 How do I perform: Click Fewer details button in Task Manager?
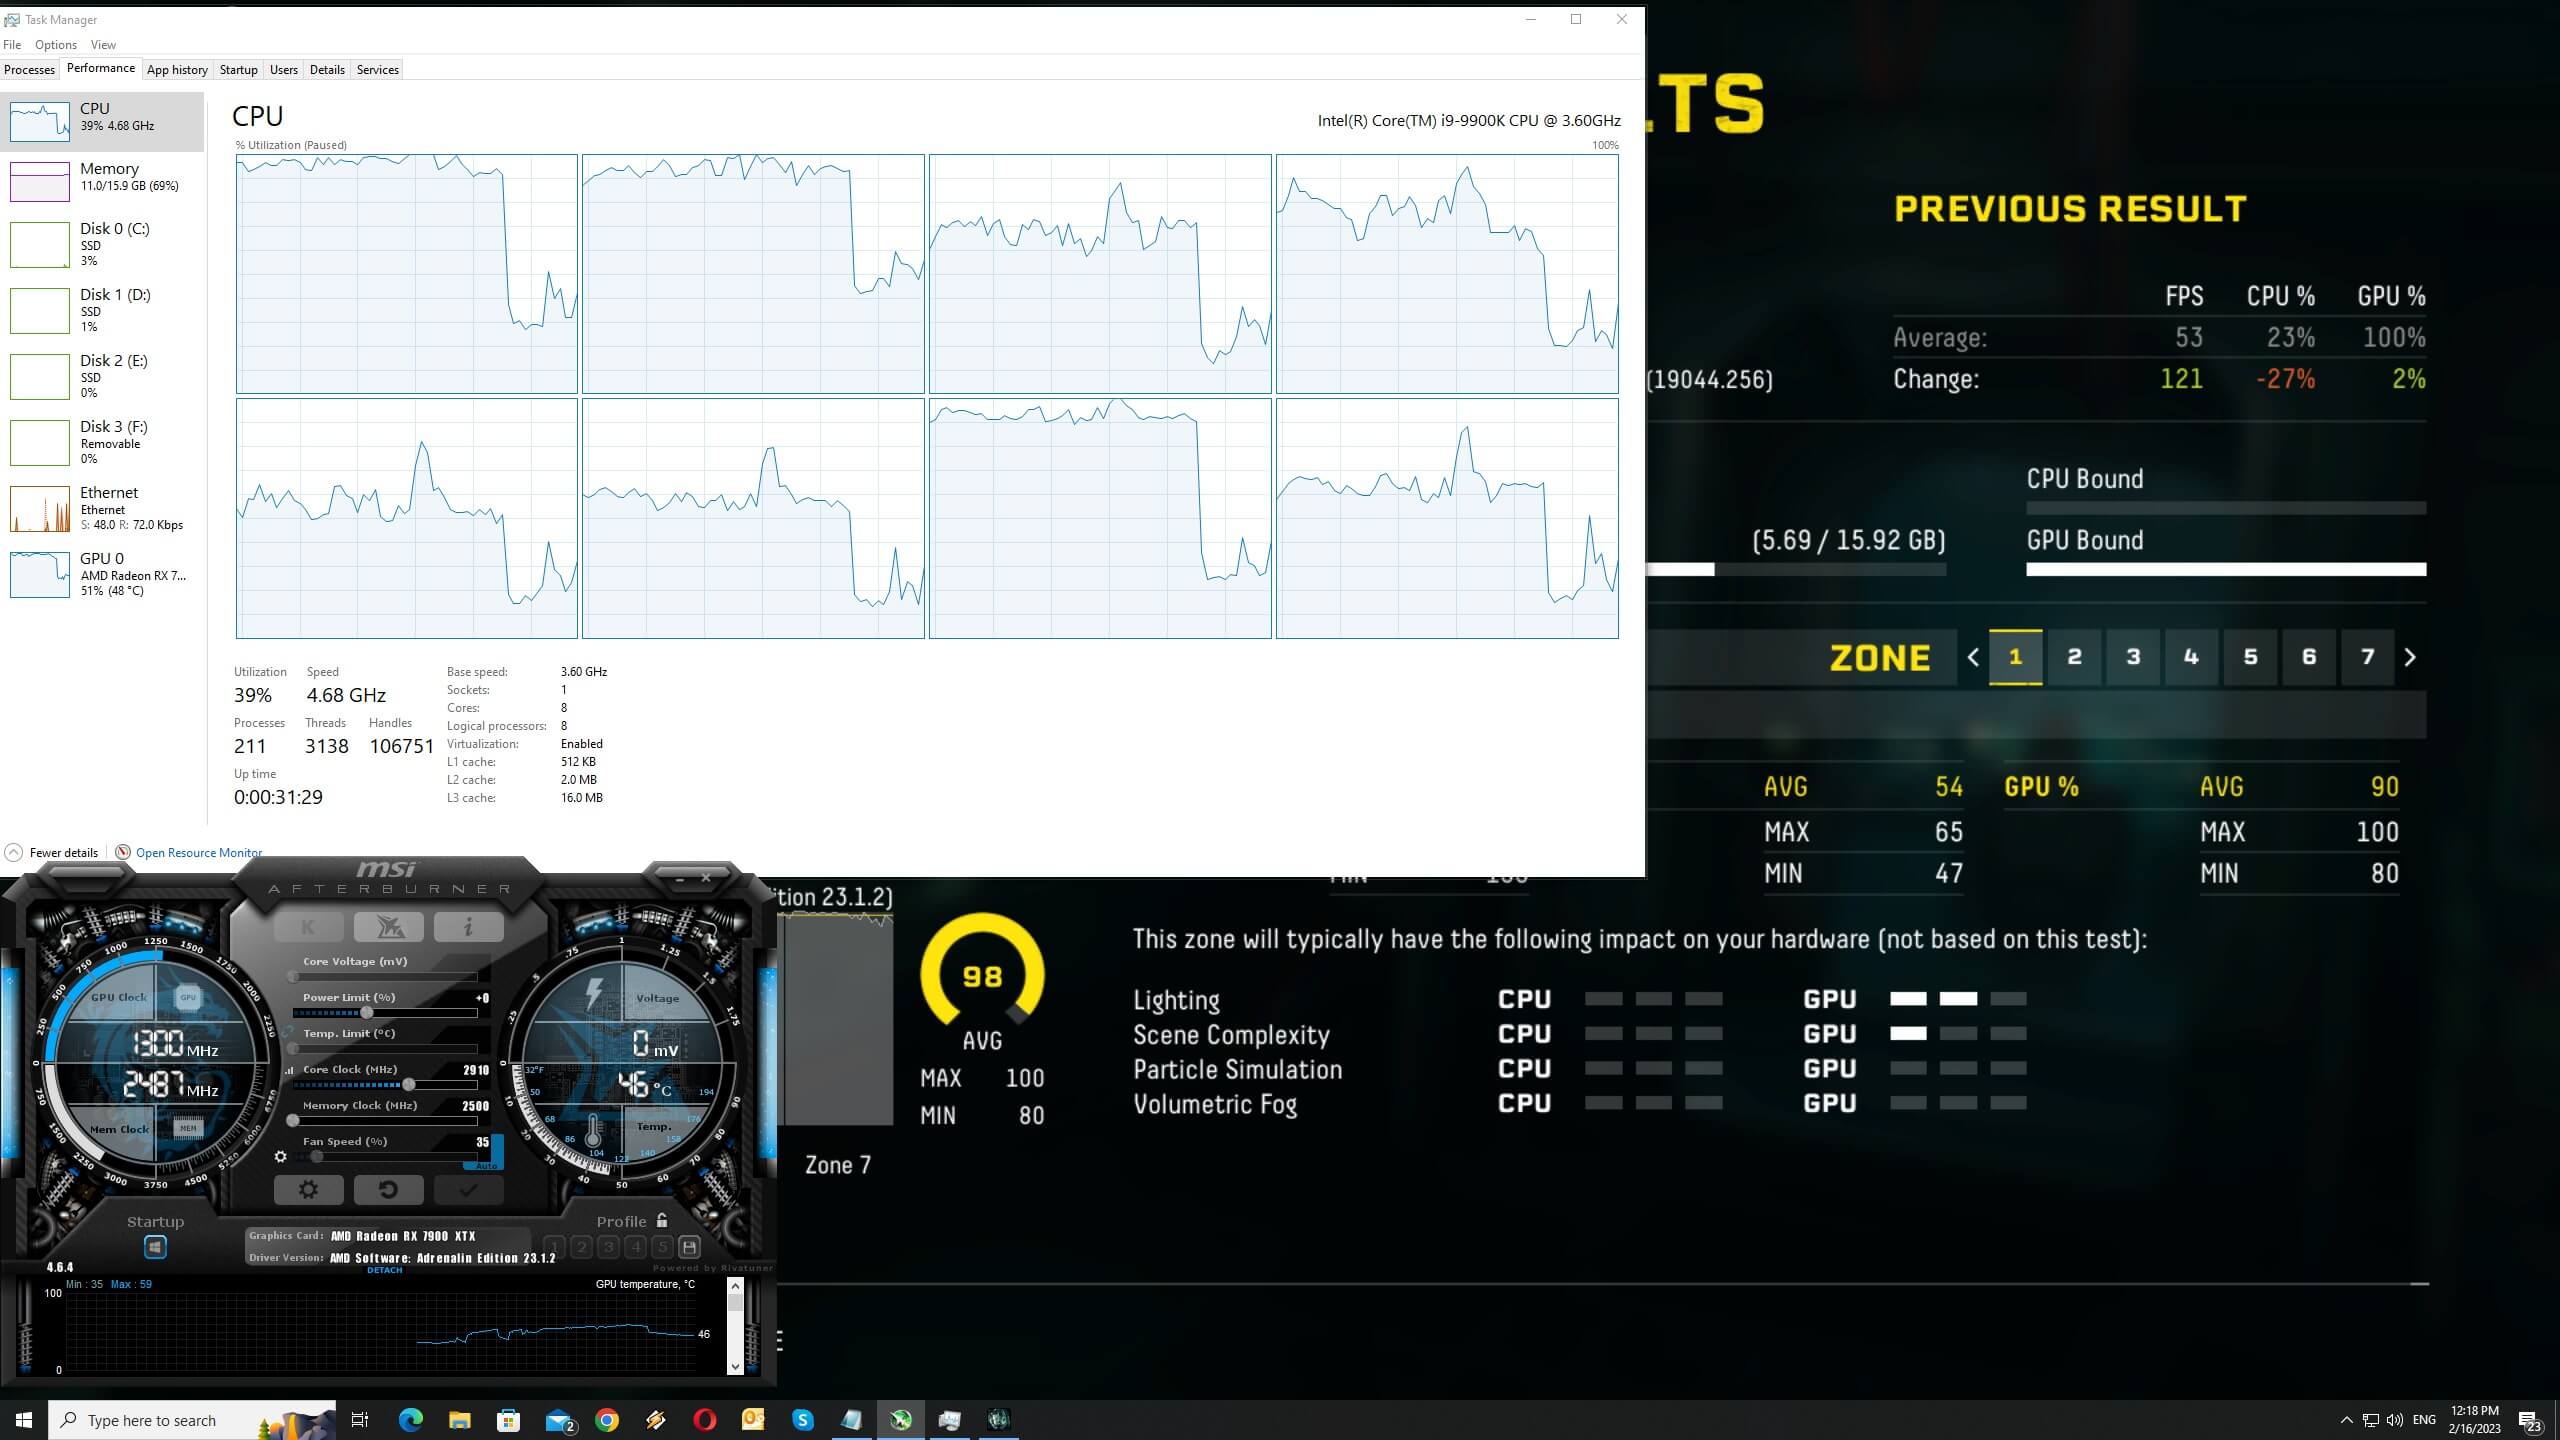51,853
